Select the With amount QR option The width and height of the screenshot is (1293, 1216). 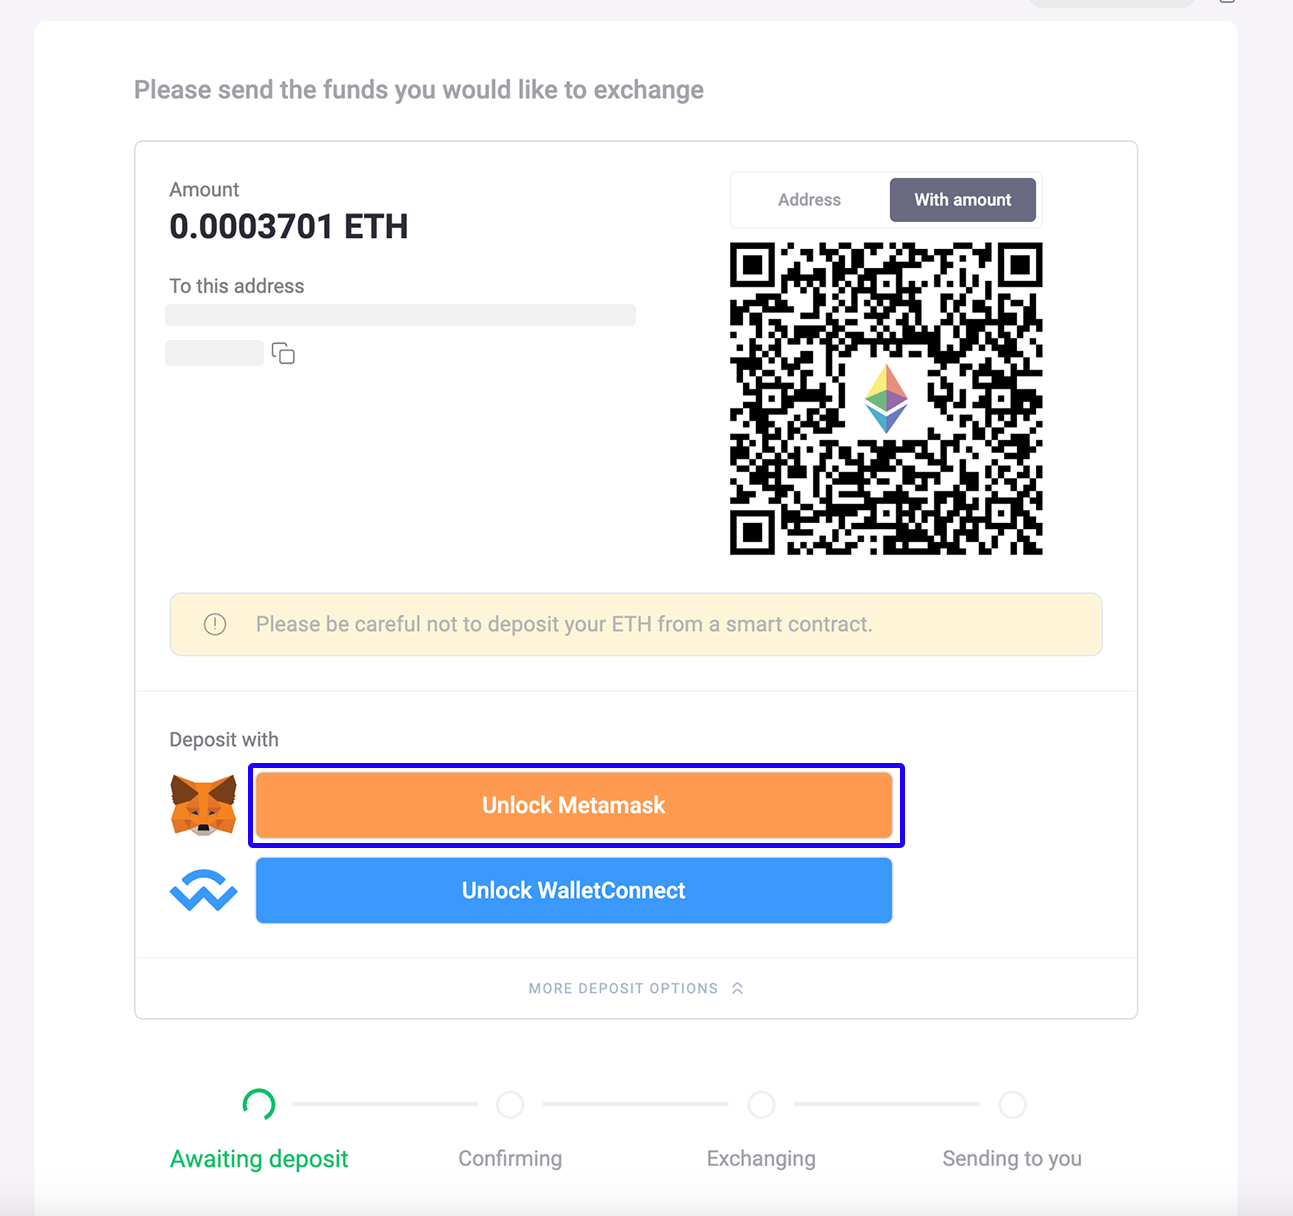(x=962, y=200)
